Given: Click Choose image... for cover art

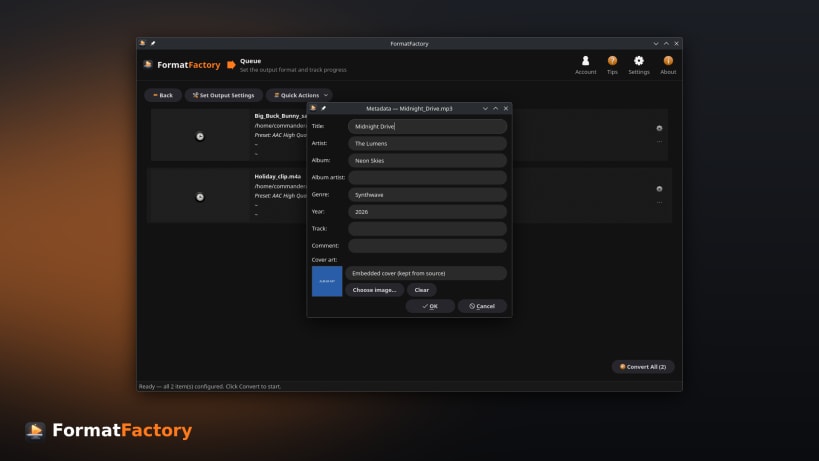Looking at the screenshot, I should 375,290.
